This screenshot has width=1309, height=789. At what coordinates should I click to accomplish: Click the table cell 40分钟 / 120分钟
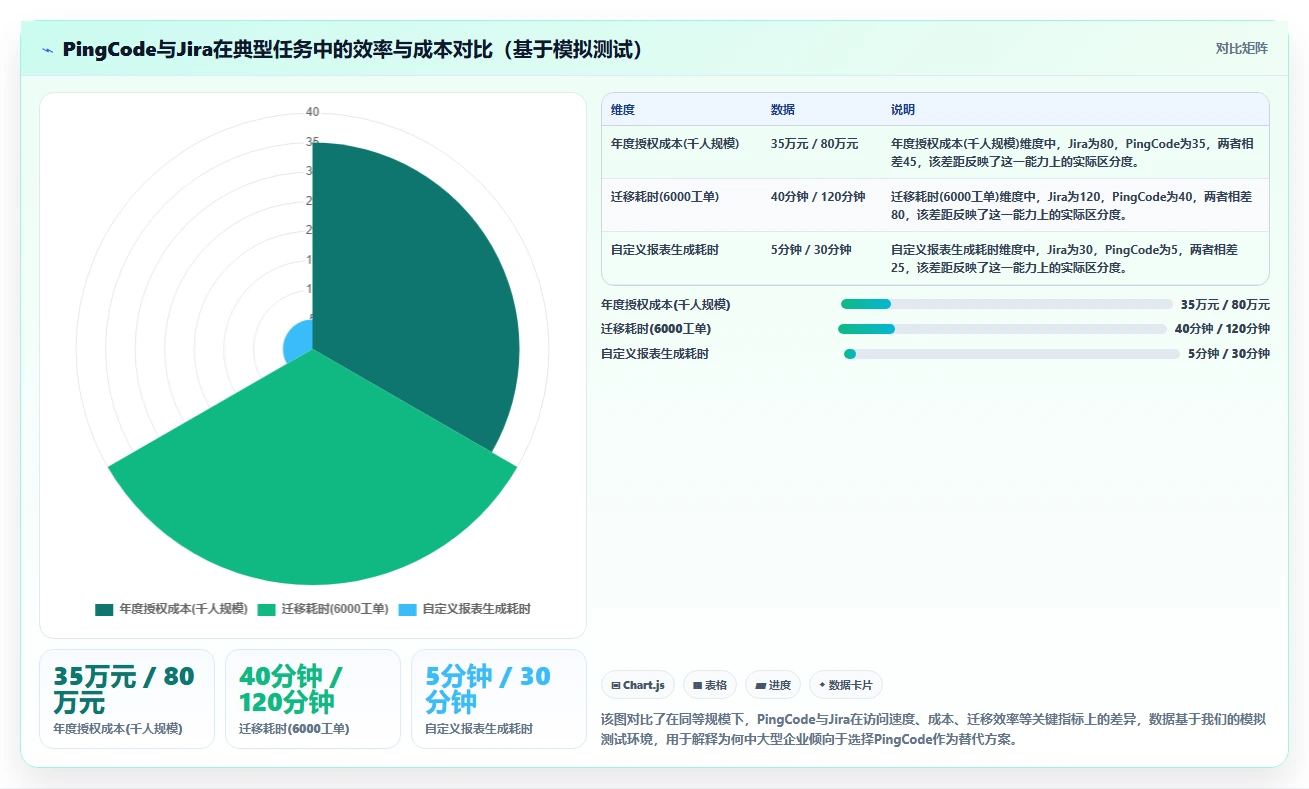tap(818, 197)
